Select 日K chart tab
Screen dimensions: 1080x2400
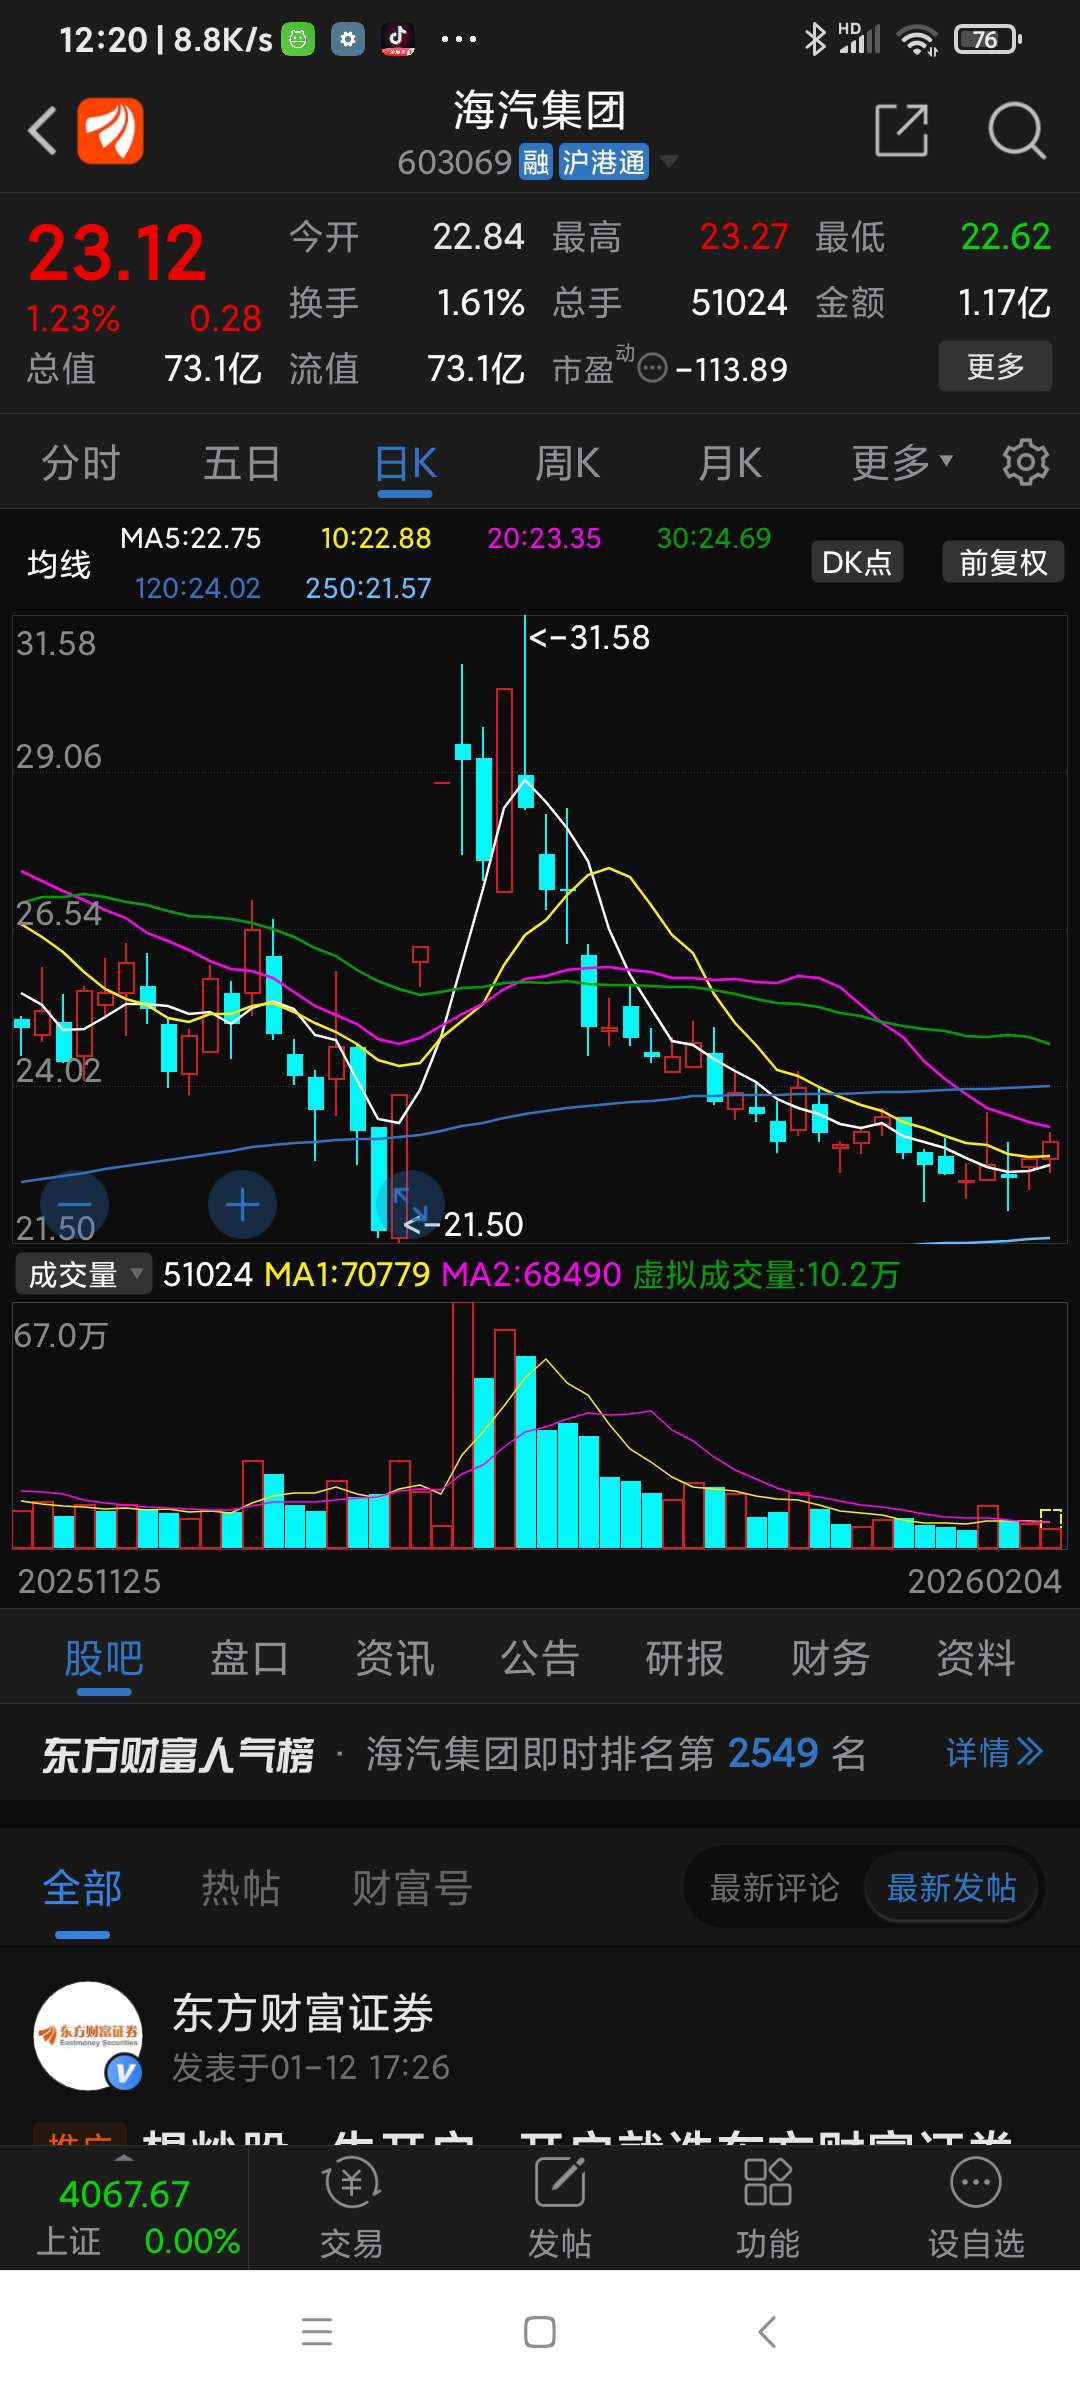(x=406, y=463)
